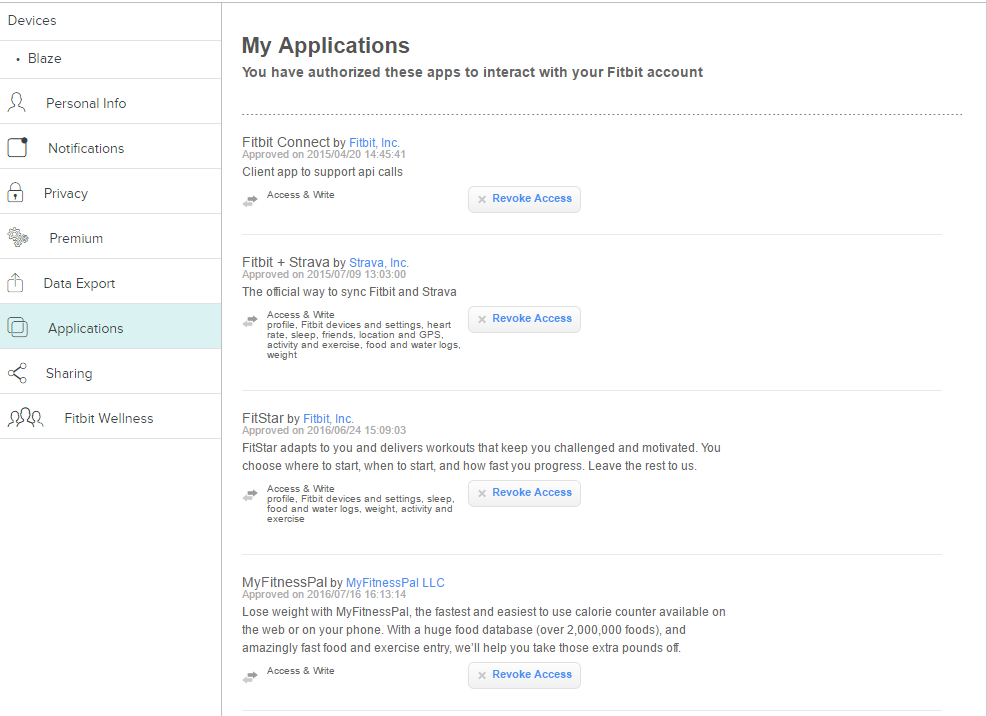Click the Privacy padlock icon
The height and width of the screenshot is (716, 987).
16,192
